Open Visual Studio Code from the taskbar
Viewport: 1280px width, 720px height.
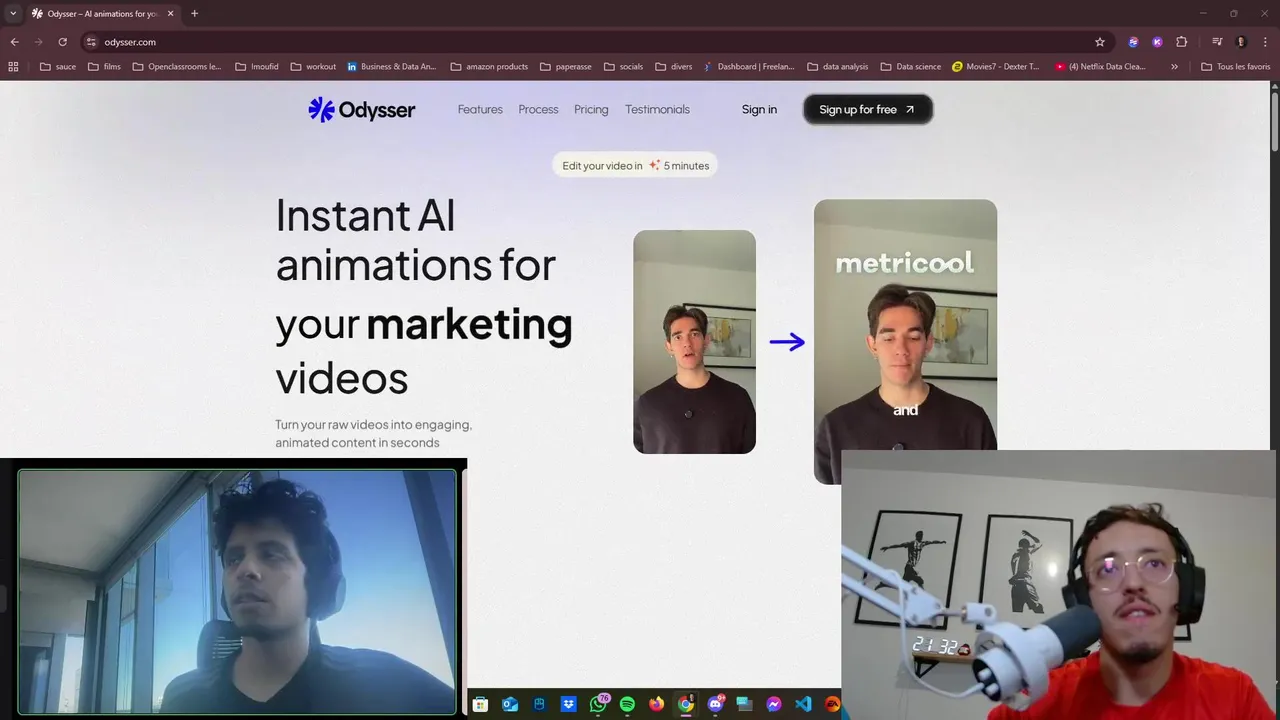[803, 704]
